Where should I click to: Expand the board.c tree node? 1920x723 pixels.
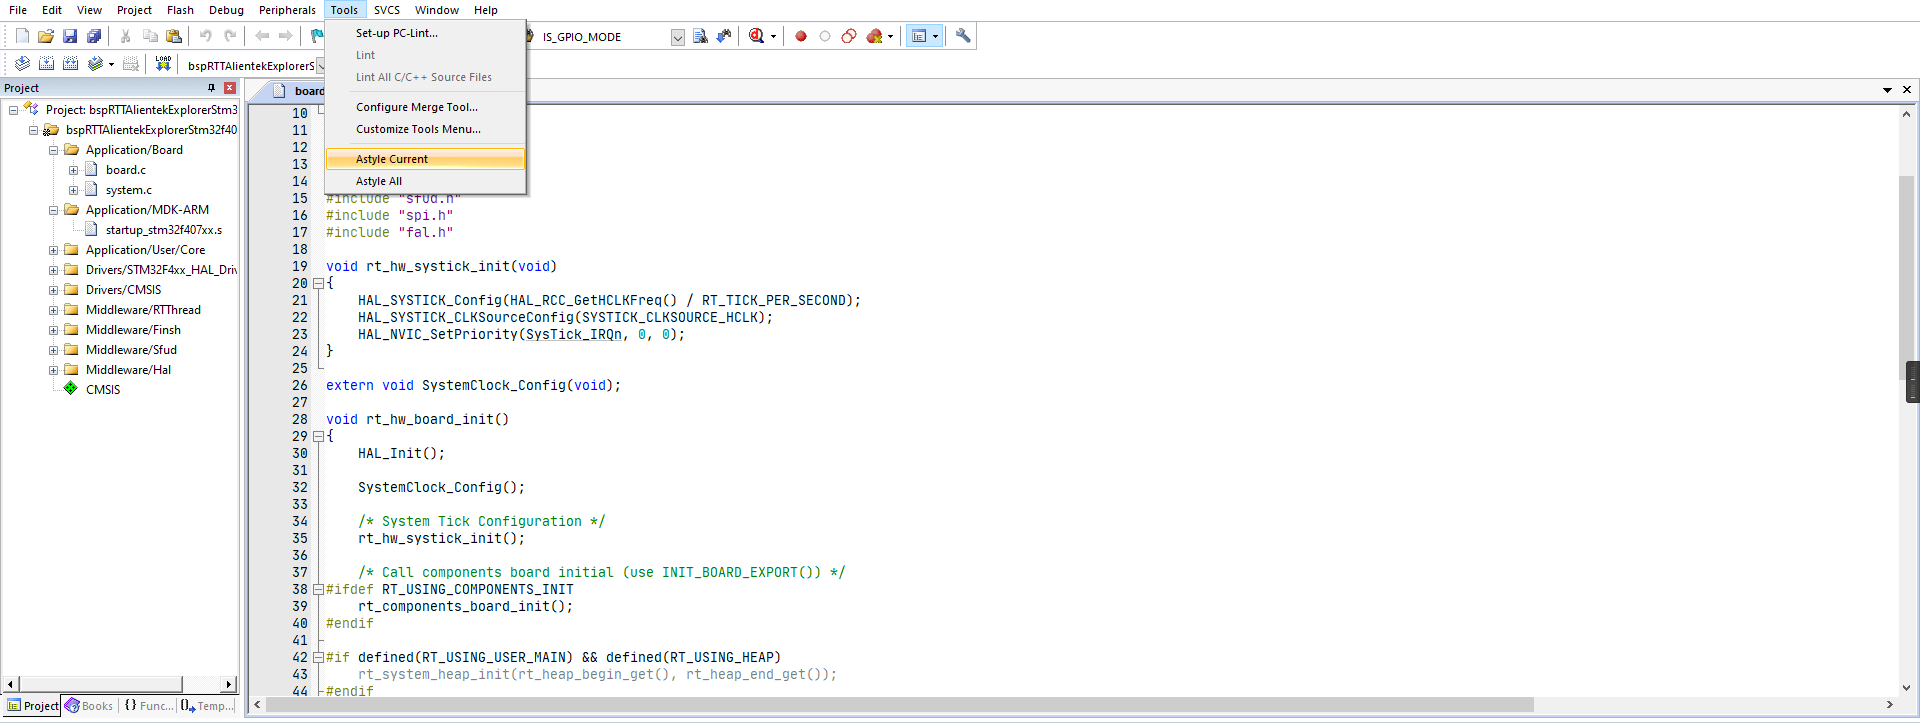coord(73,170)
